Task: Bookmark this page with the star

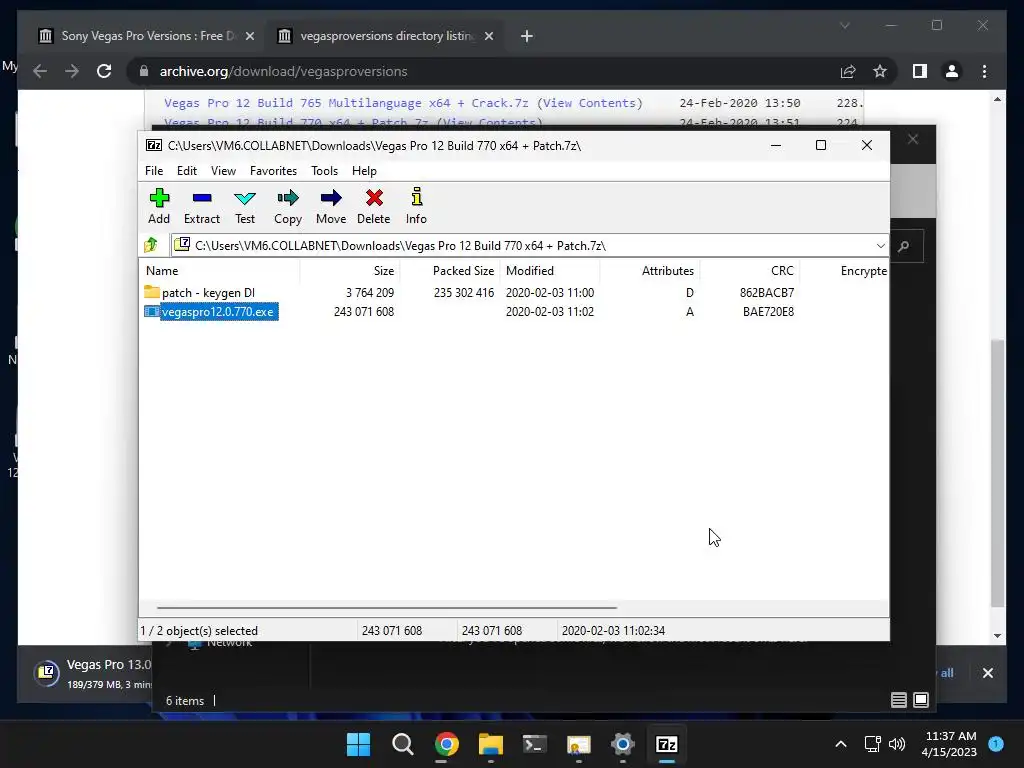Action: point(880,71)
